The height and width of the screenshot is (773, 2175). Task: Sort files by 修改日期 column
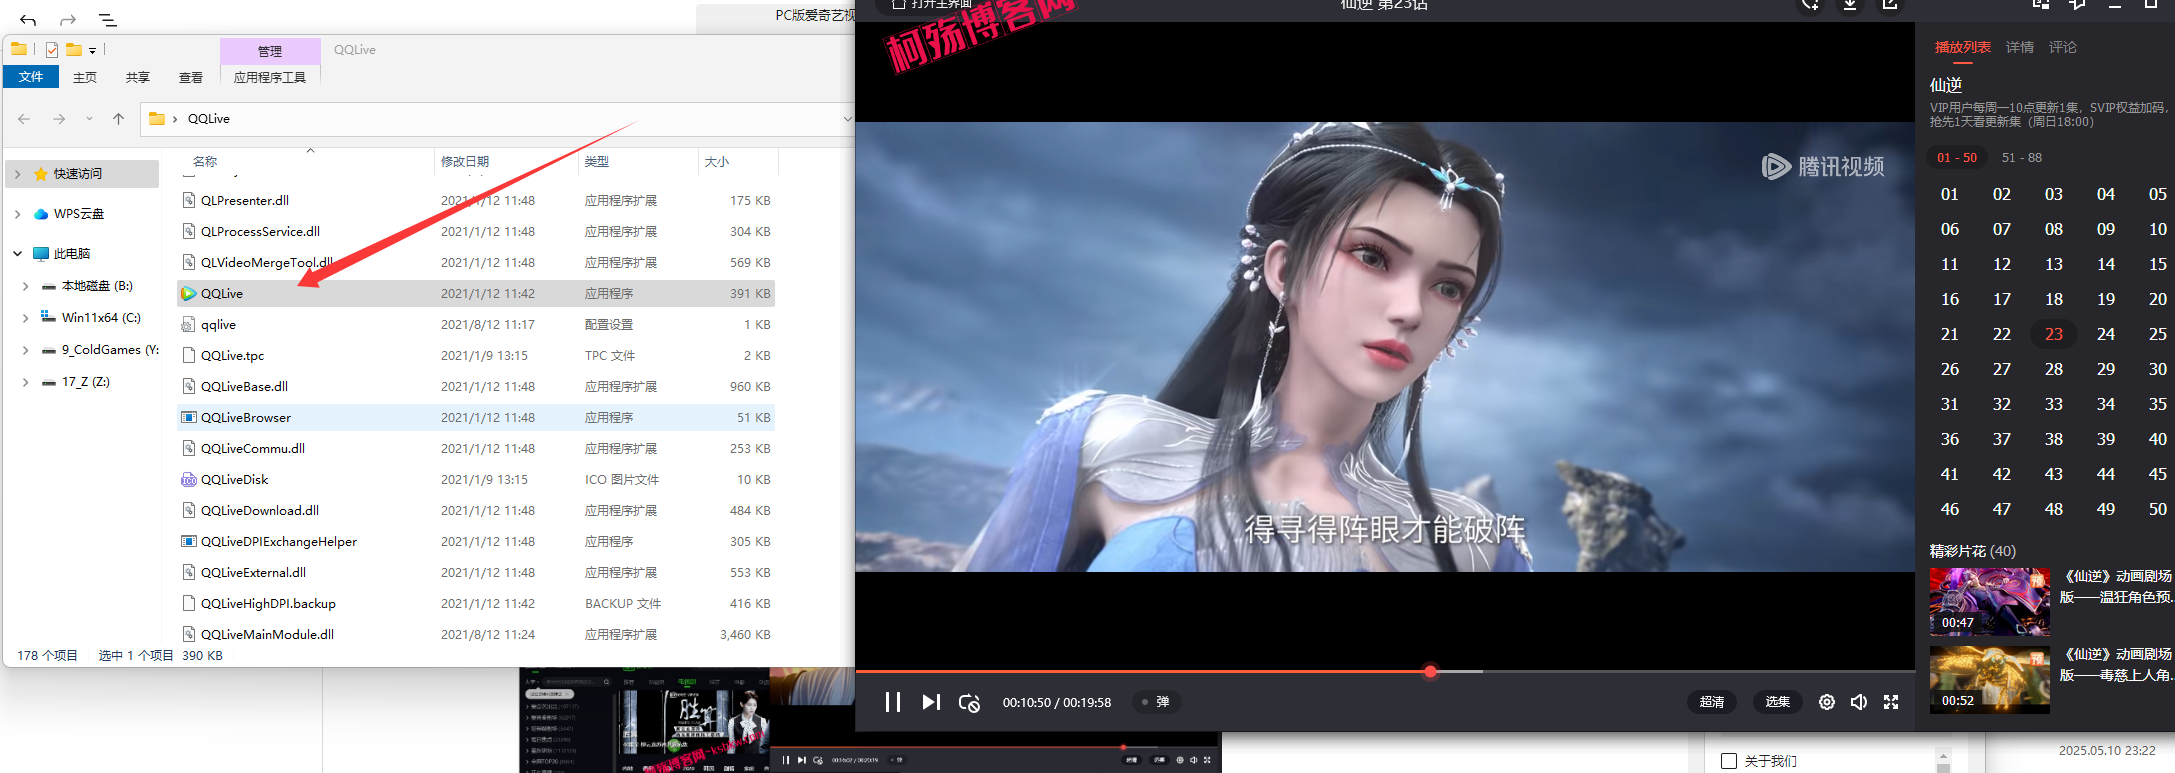click(465, 161)
